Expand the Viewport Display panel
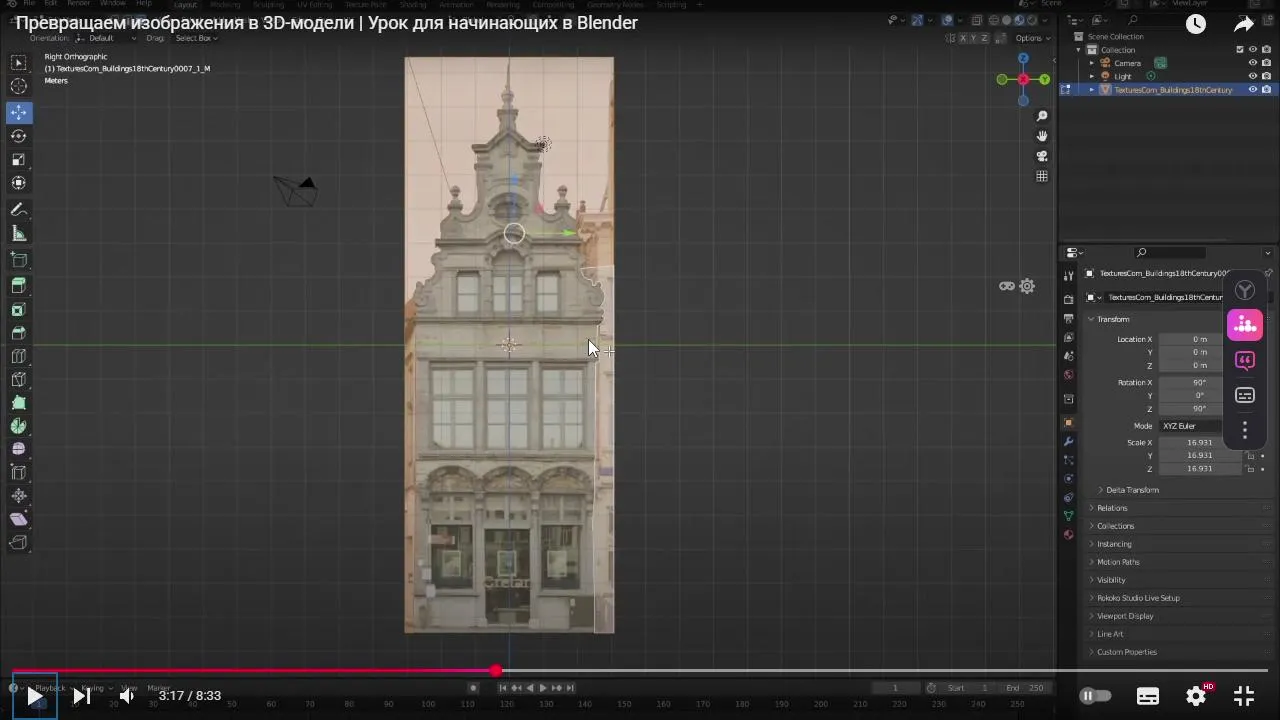This screenshot has height=720, width=1280. [x=1125, y=616]
